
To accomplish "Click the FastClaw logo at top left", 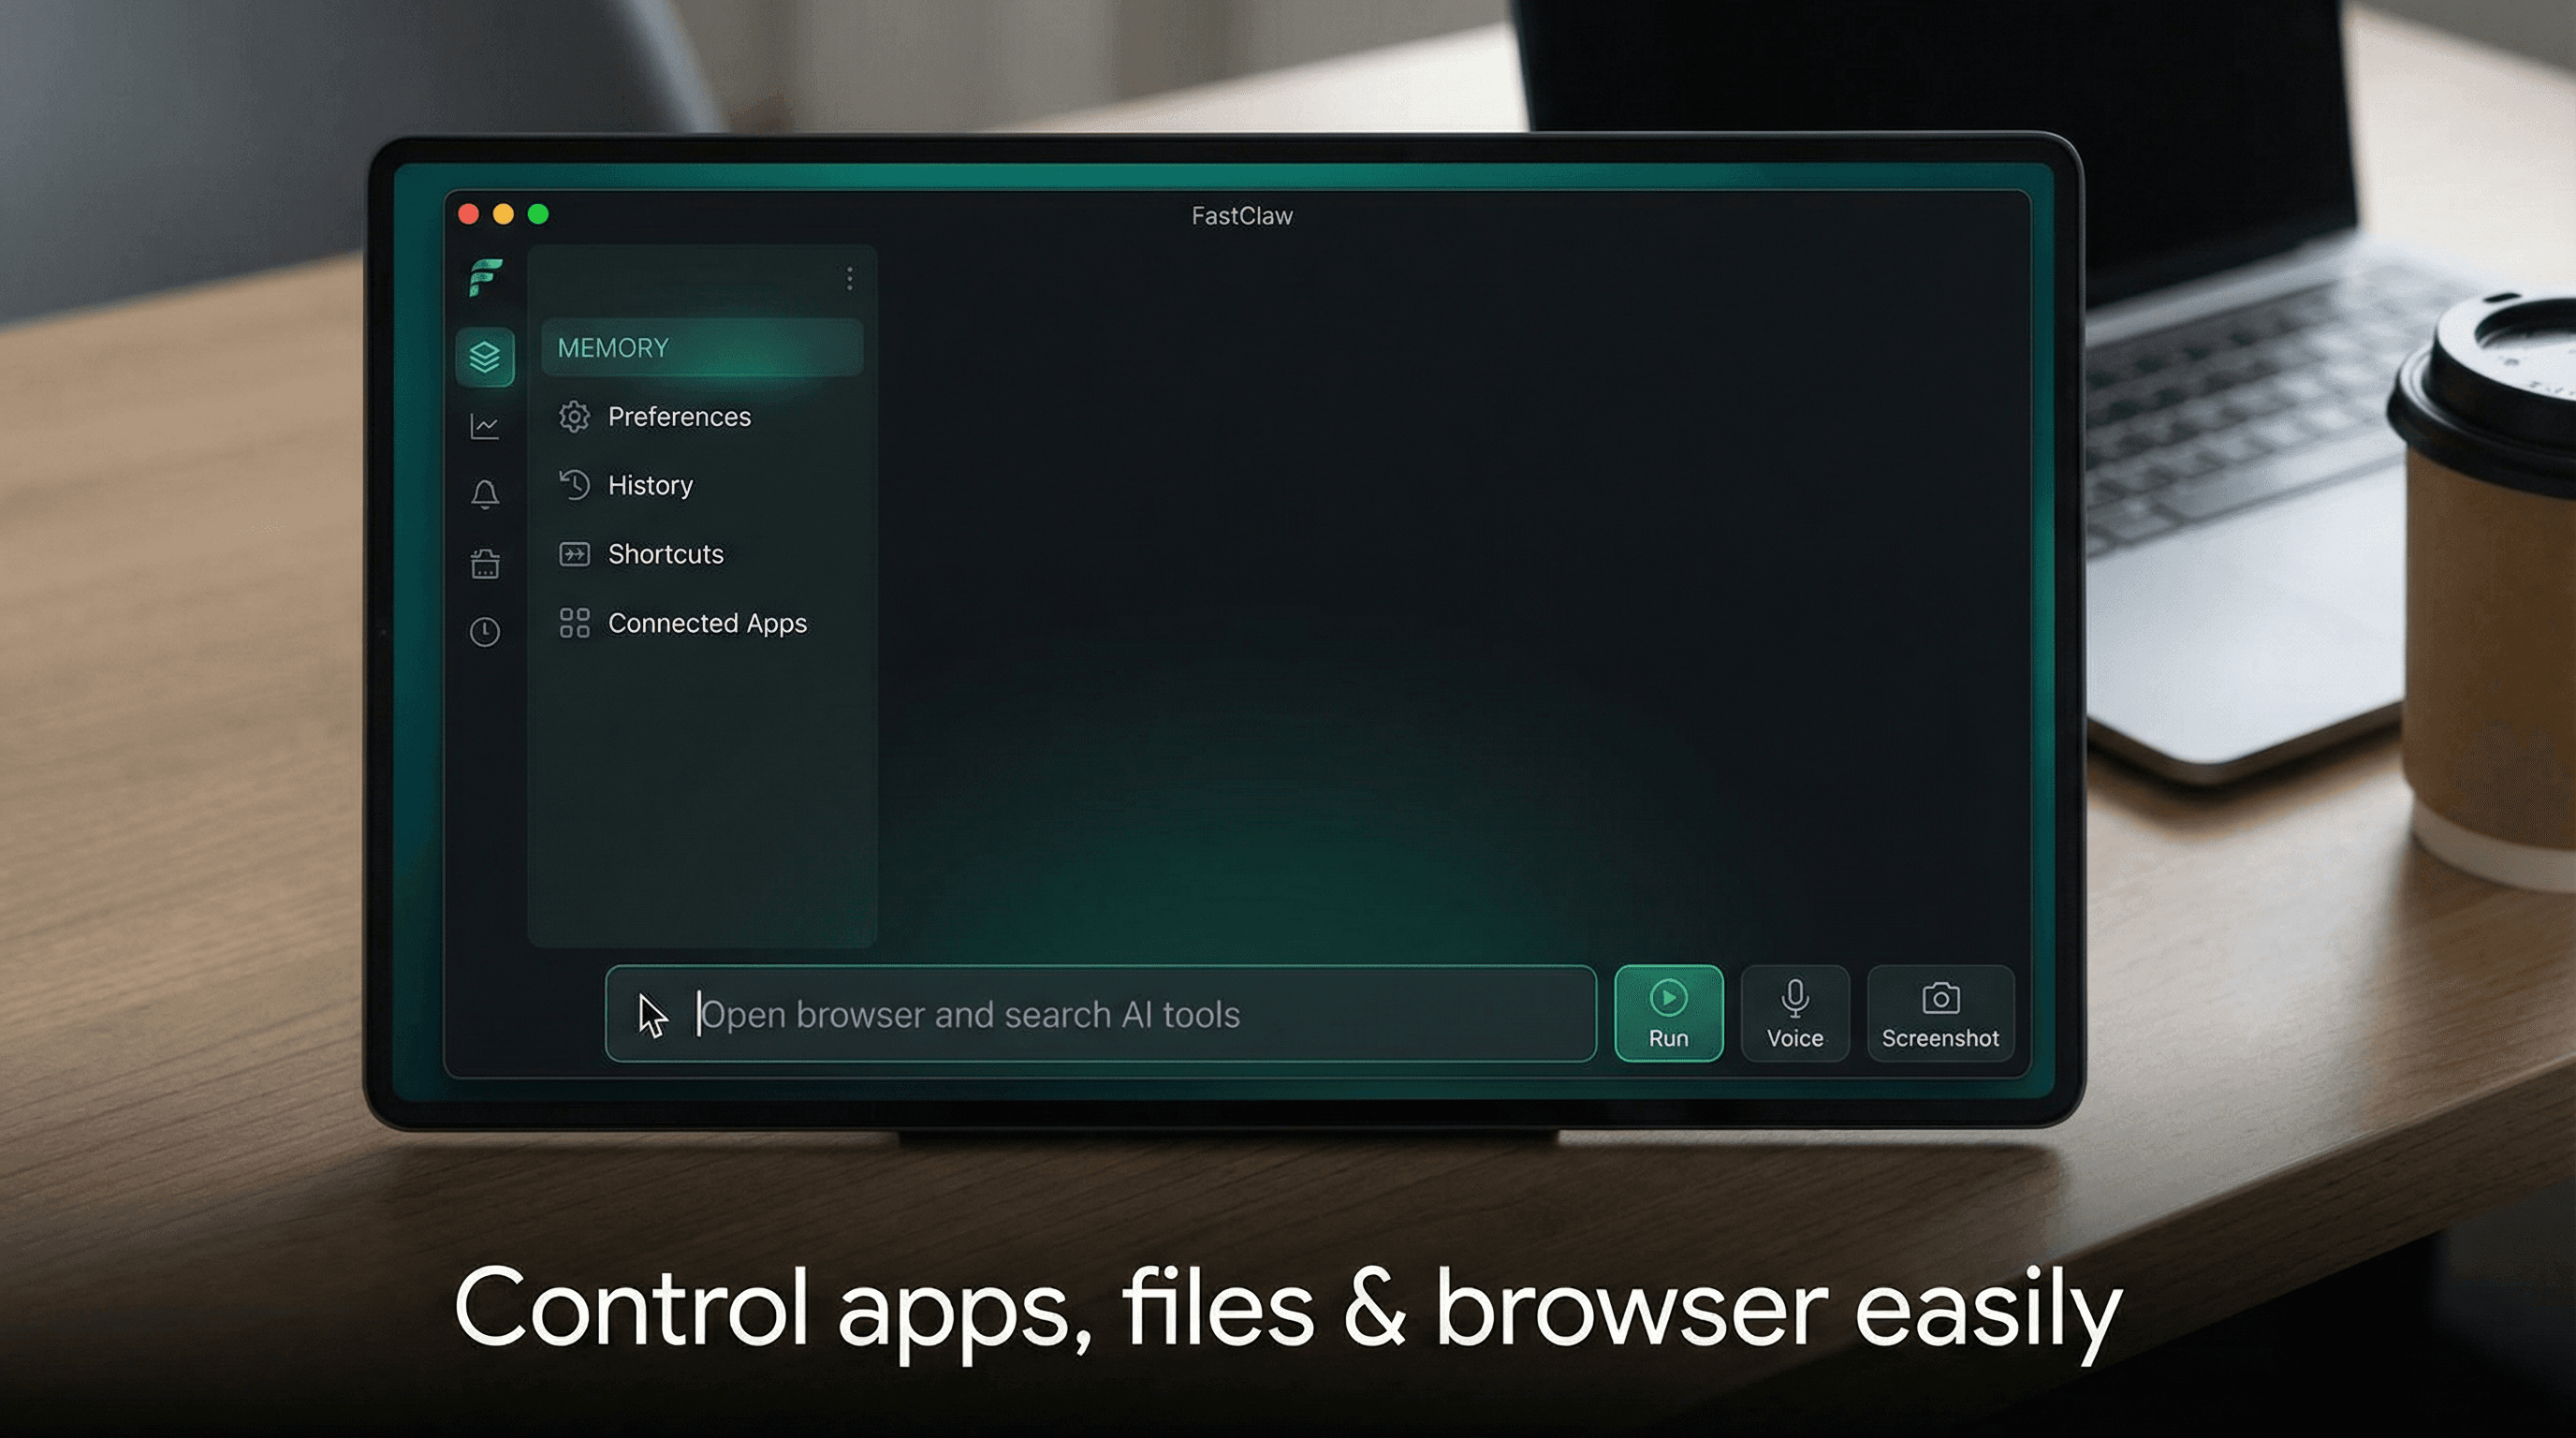I will click(x=484, y=278).
